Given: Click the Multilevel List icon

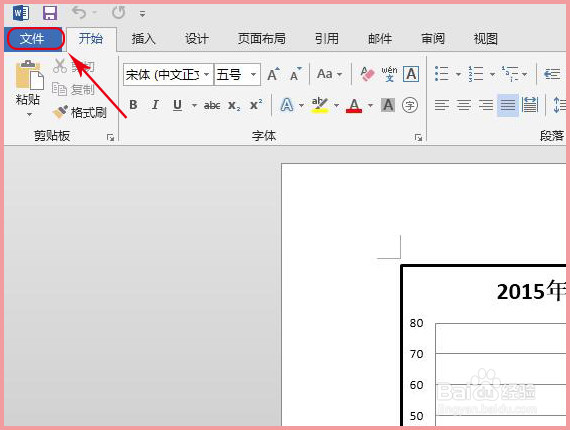Looking at the screenshot, I should point(510,74).
